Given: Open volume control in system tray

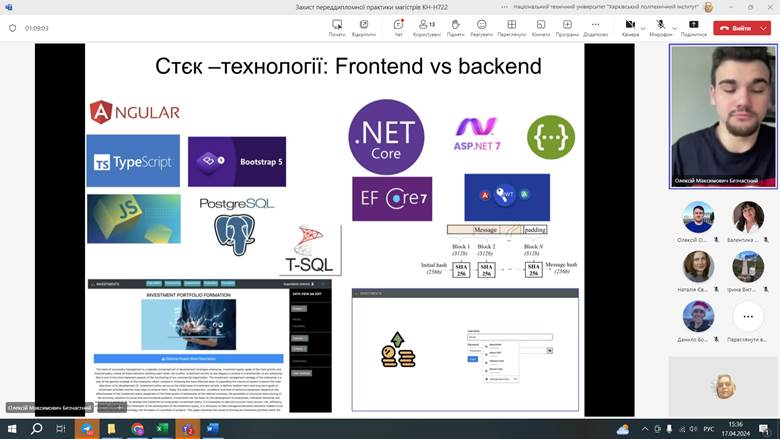Looking at the screenshot, I should pos(693,429).
